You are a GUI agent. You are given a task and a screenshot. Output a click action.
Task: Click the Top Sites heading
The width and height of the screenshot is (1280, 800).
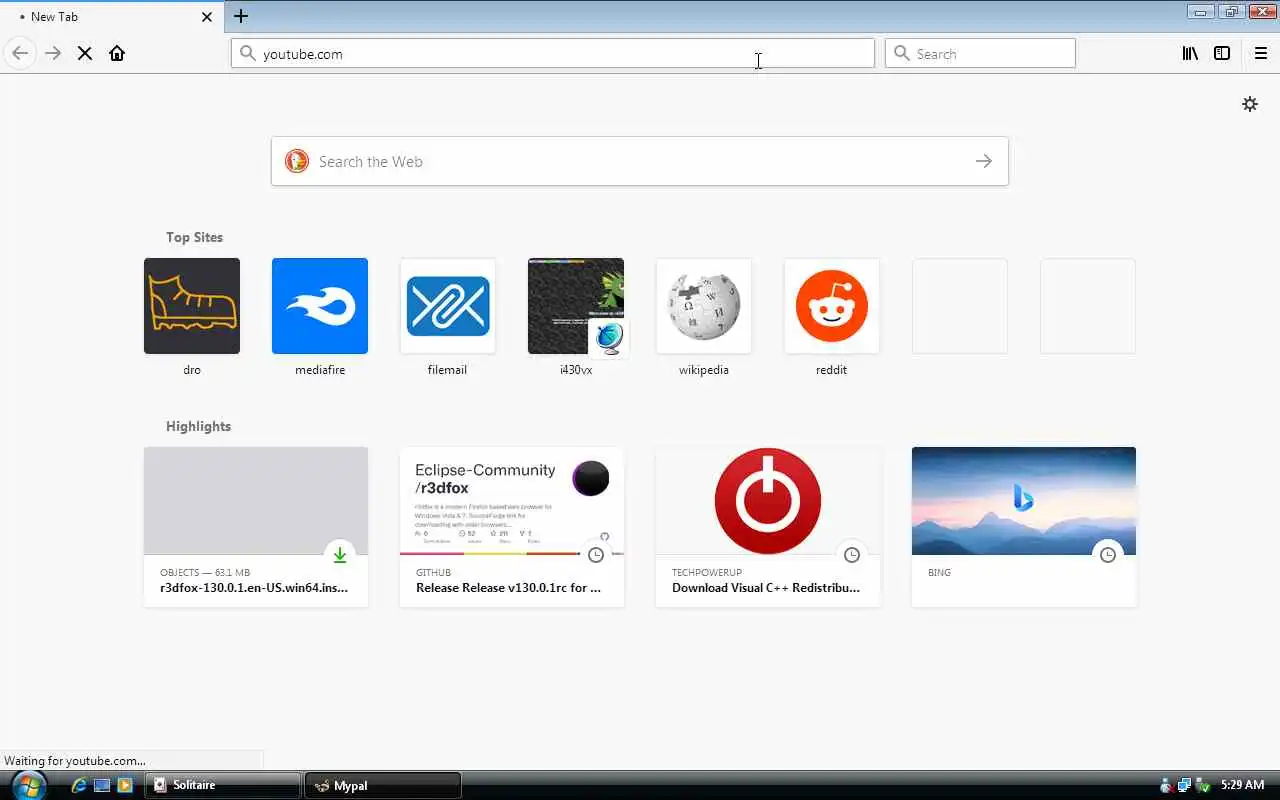point(194,237)
